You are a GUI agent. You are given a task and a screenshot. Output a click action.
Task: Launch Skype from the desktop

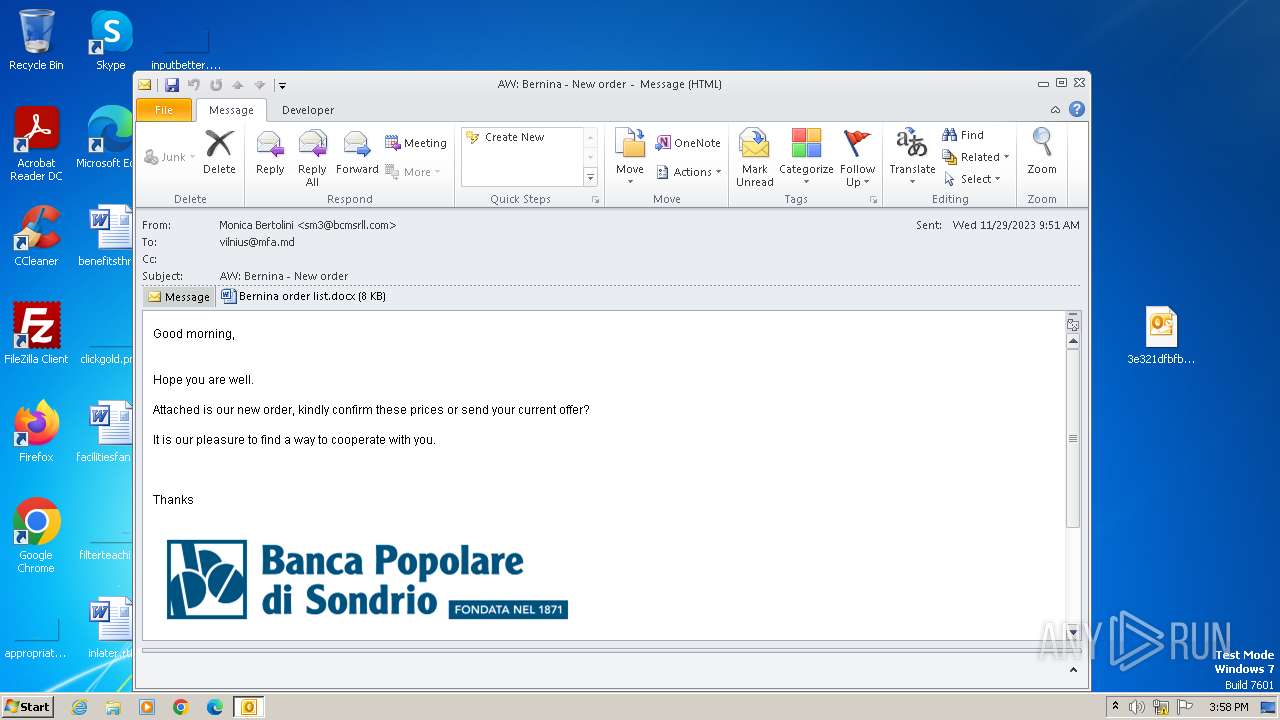pos(111,40)
